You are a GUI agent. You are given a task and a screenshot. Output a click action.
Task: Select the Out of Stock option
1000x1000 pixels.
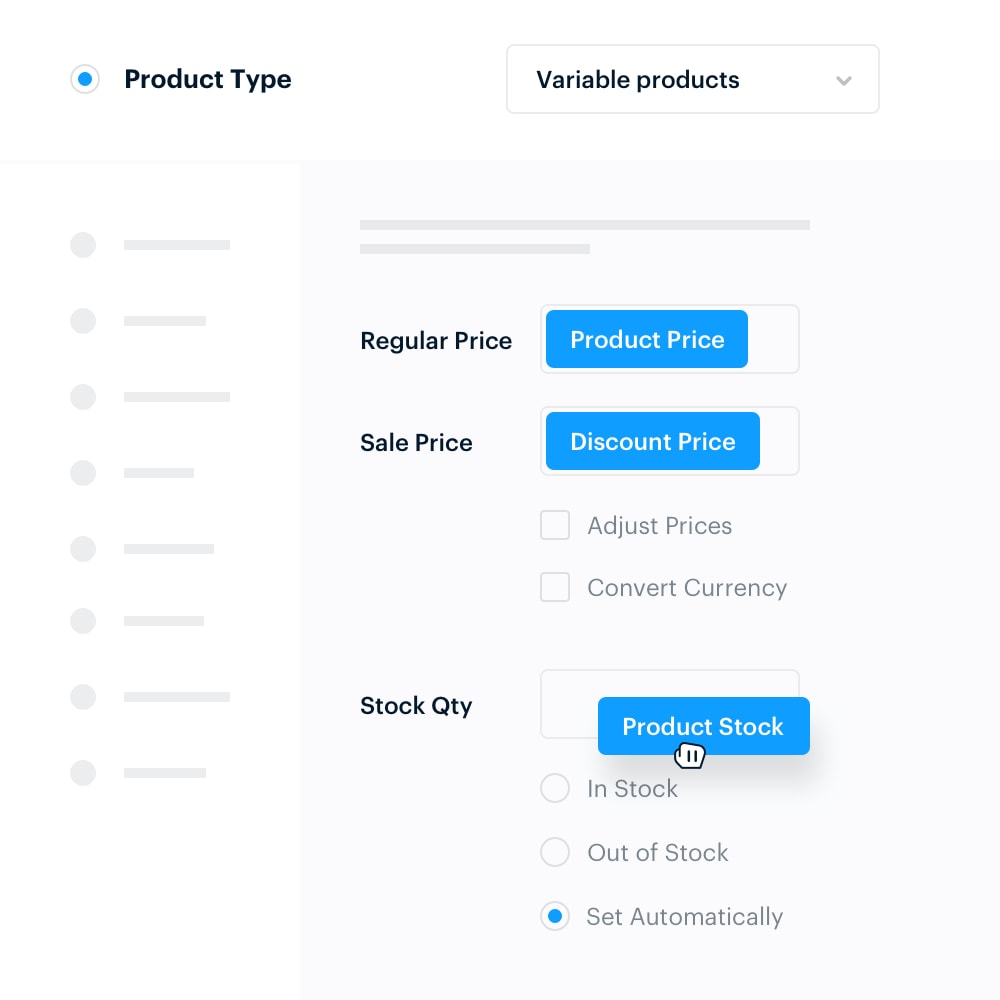pos(555,852)
